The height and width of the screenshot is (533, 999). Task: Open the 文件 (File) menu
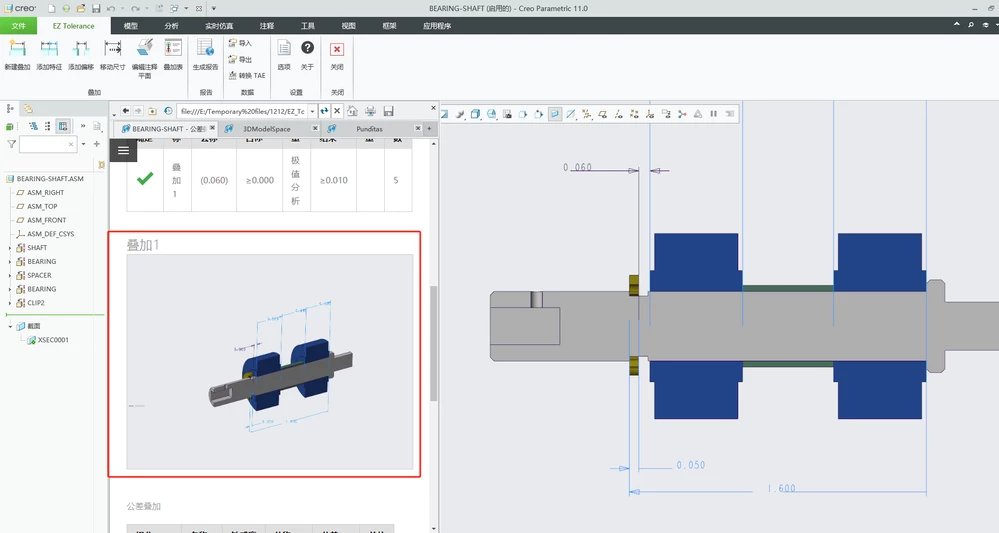(18, 26)
